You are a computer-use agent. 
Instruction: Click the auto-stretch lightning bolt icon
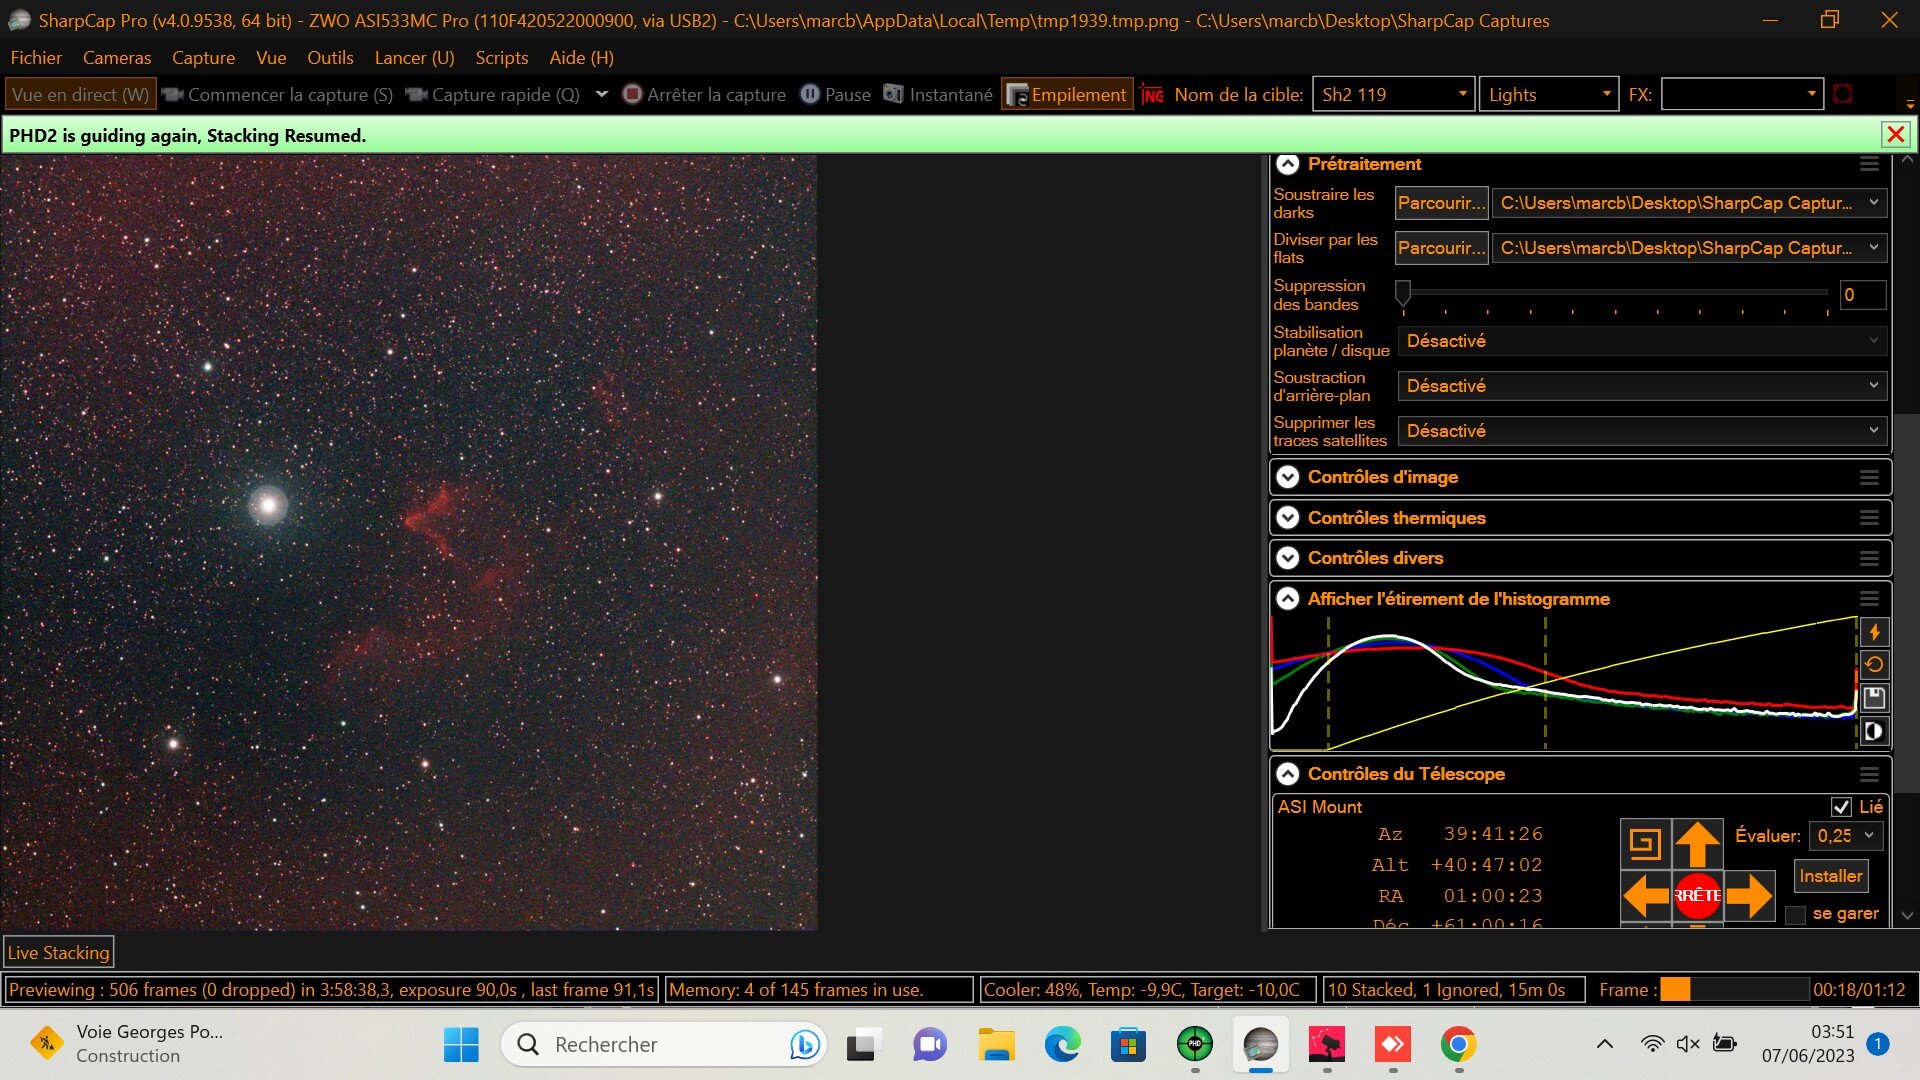point(1874,632)
